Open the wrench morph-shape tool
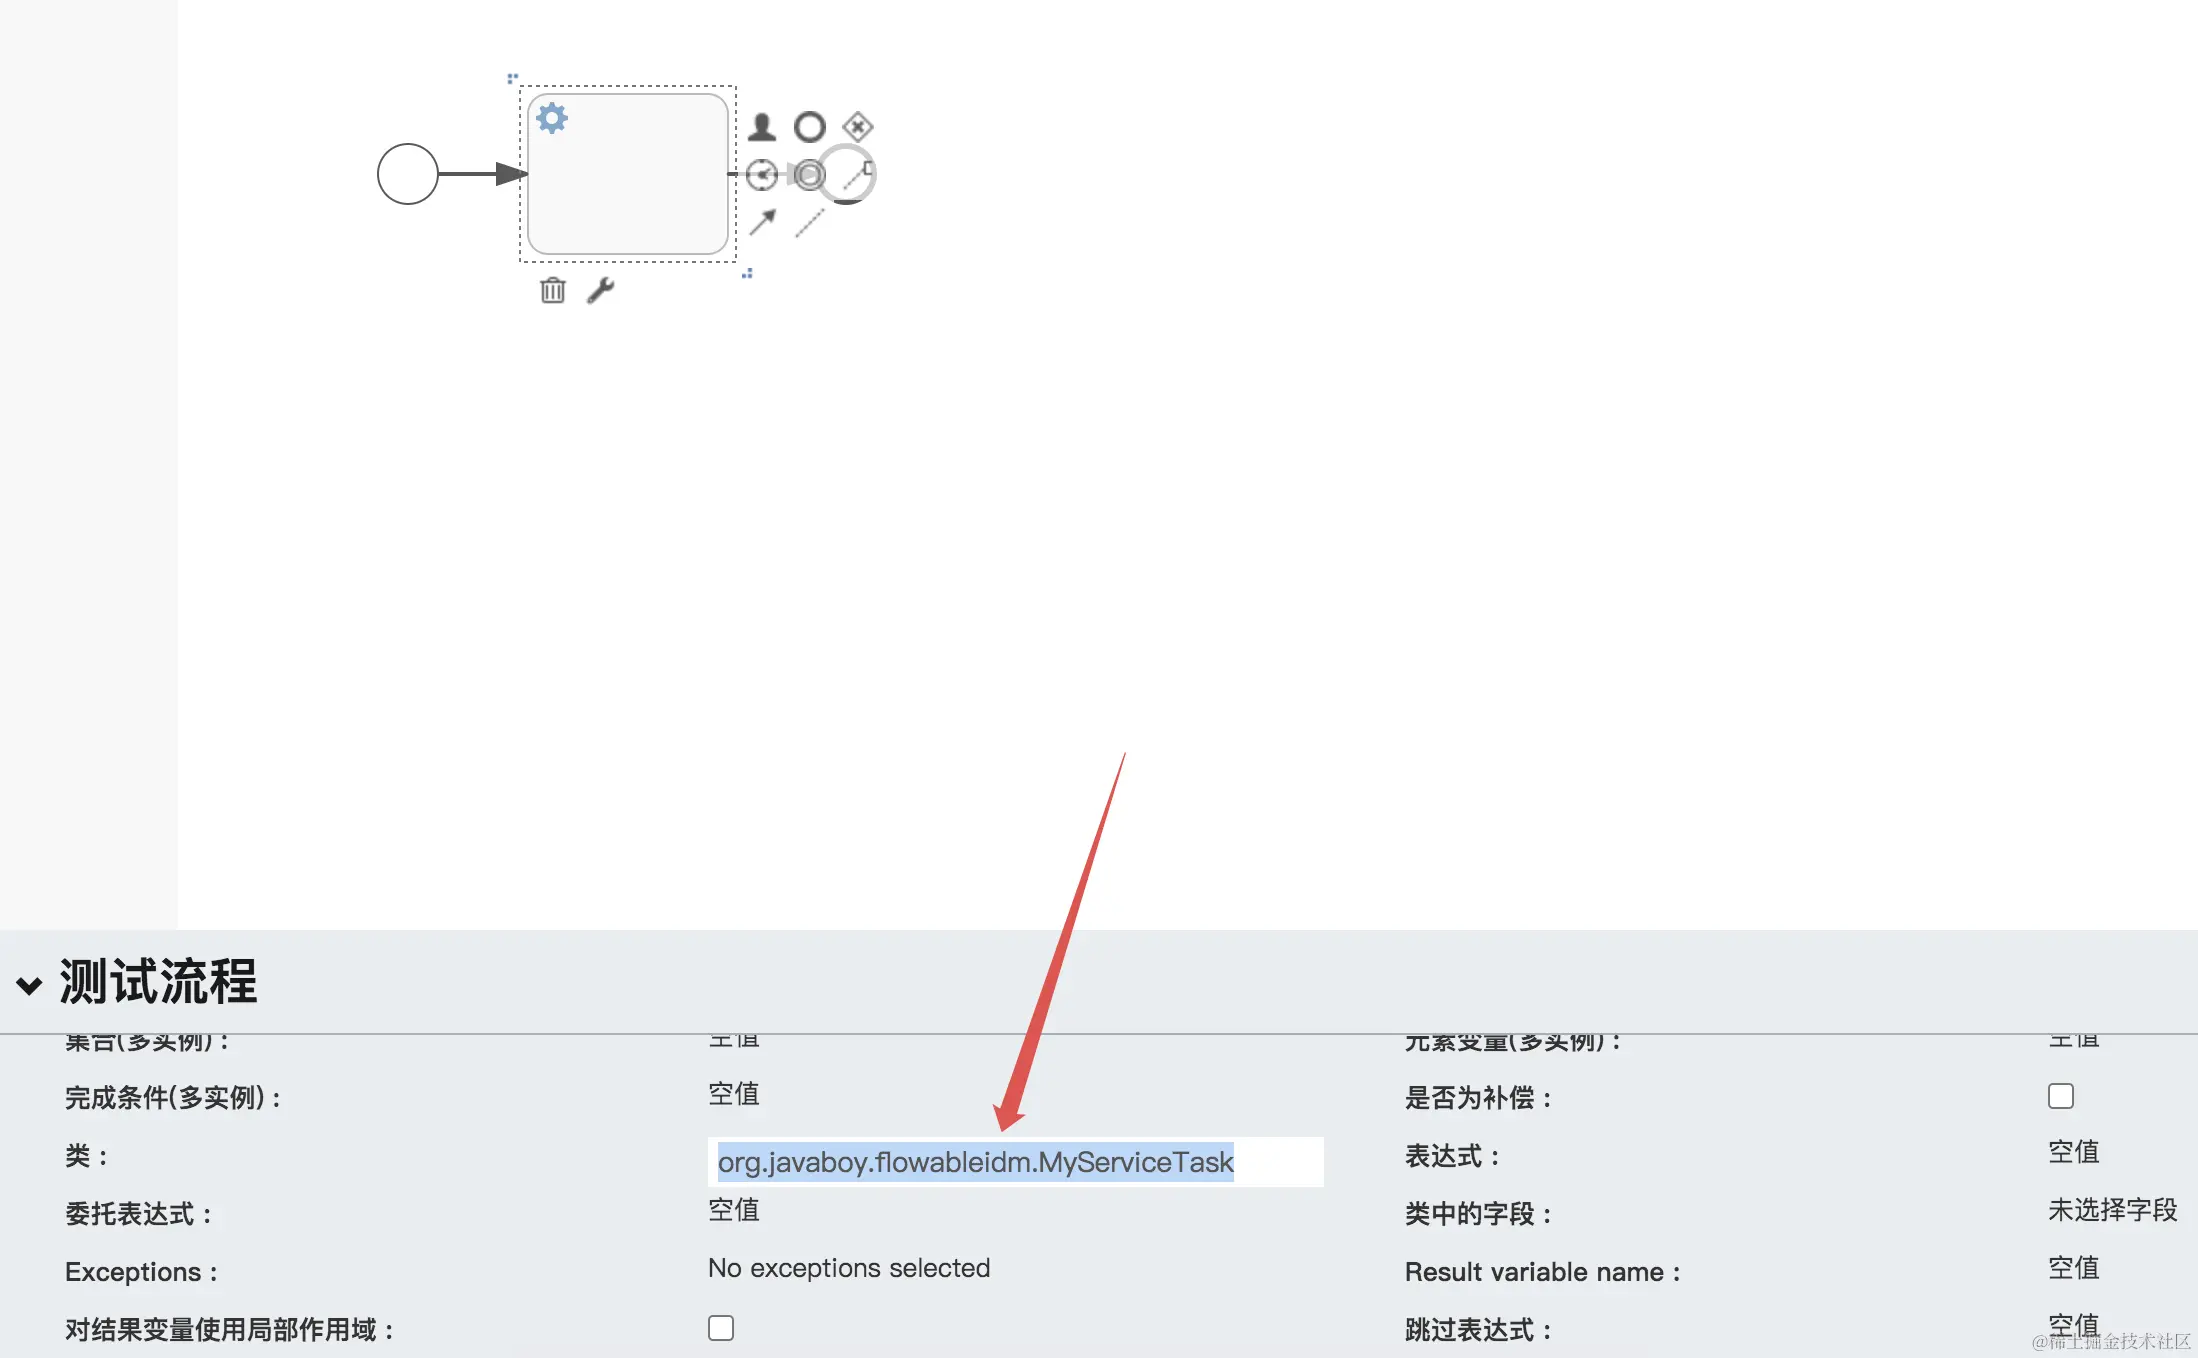The image size is (2198, 1358). 600,290
